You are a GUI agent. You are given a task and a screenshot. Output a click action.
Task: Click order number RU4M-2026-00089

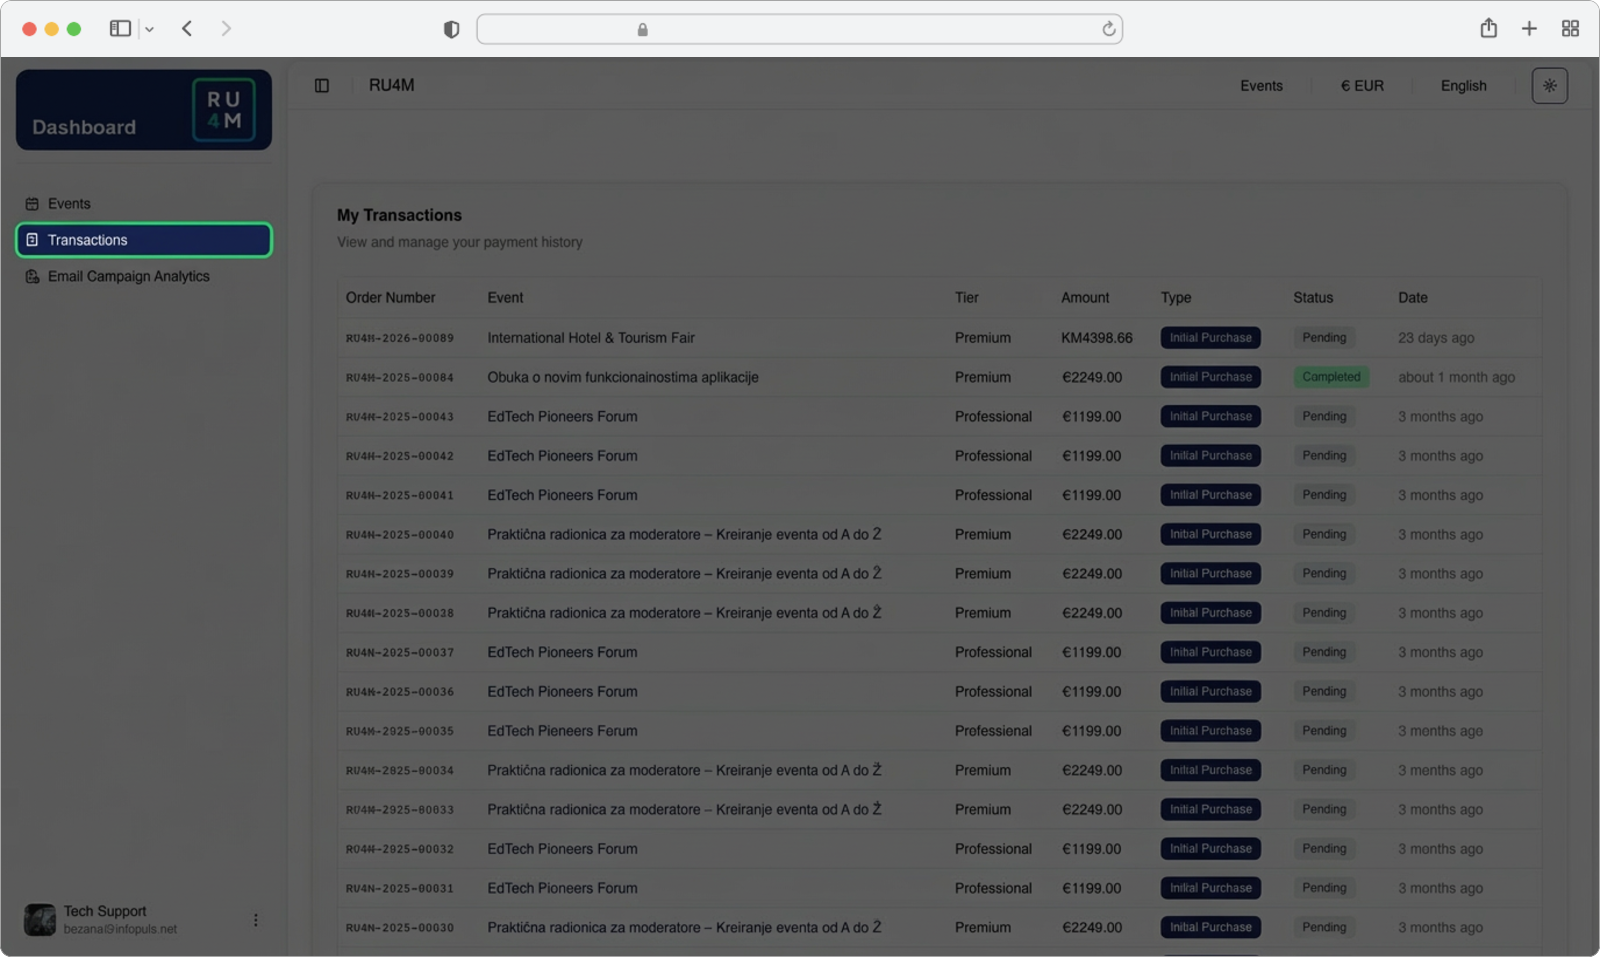[x=400, y=339]
